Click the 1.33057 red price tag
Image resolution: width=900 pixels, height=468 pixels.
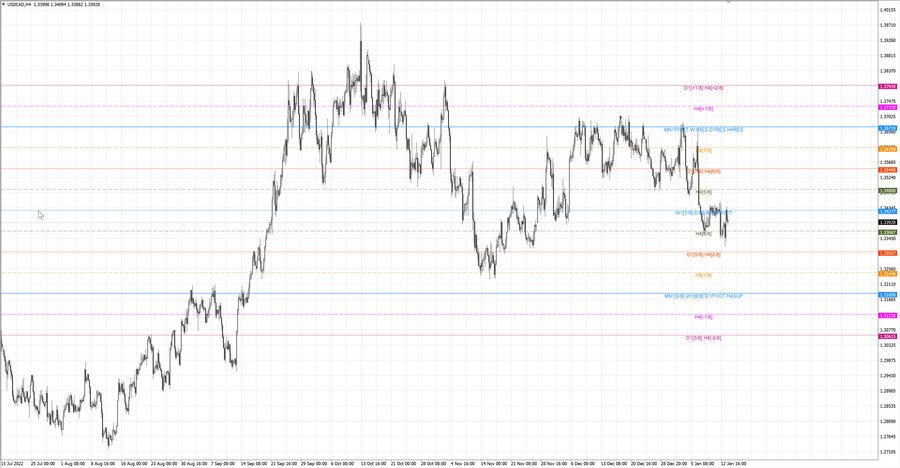coord(887,253)
